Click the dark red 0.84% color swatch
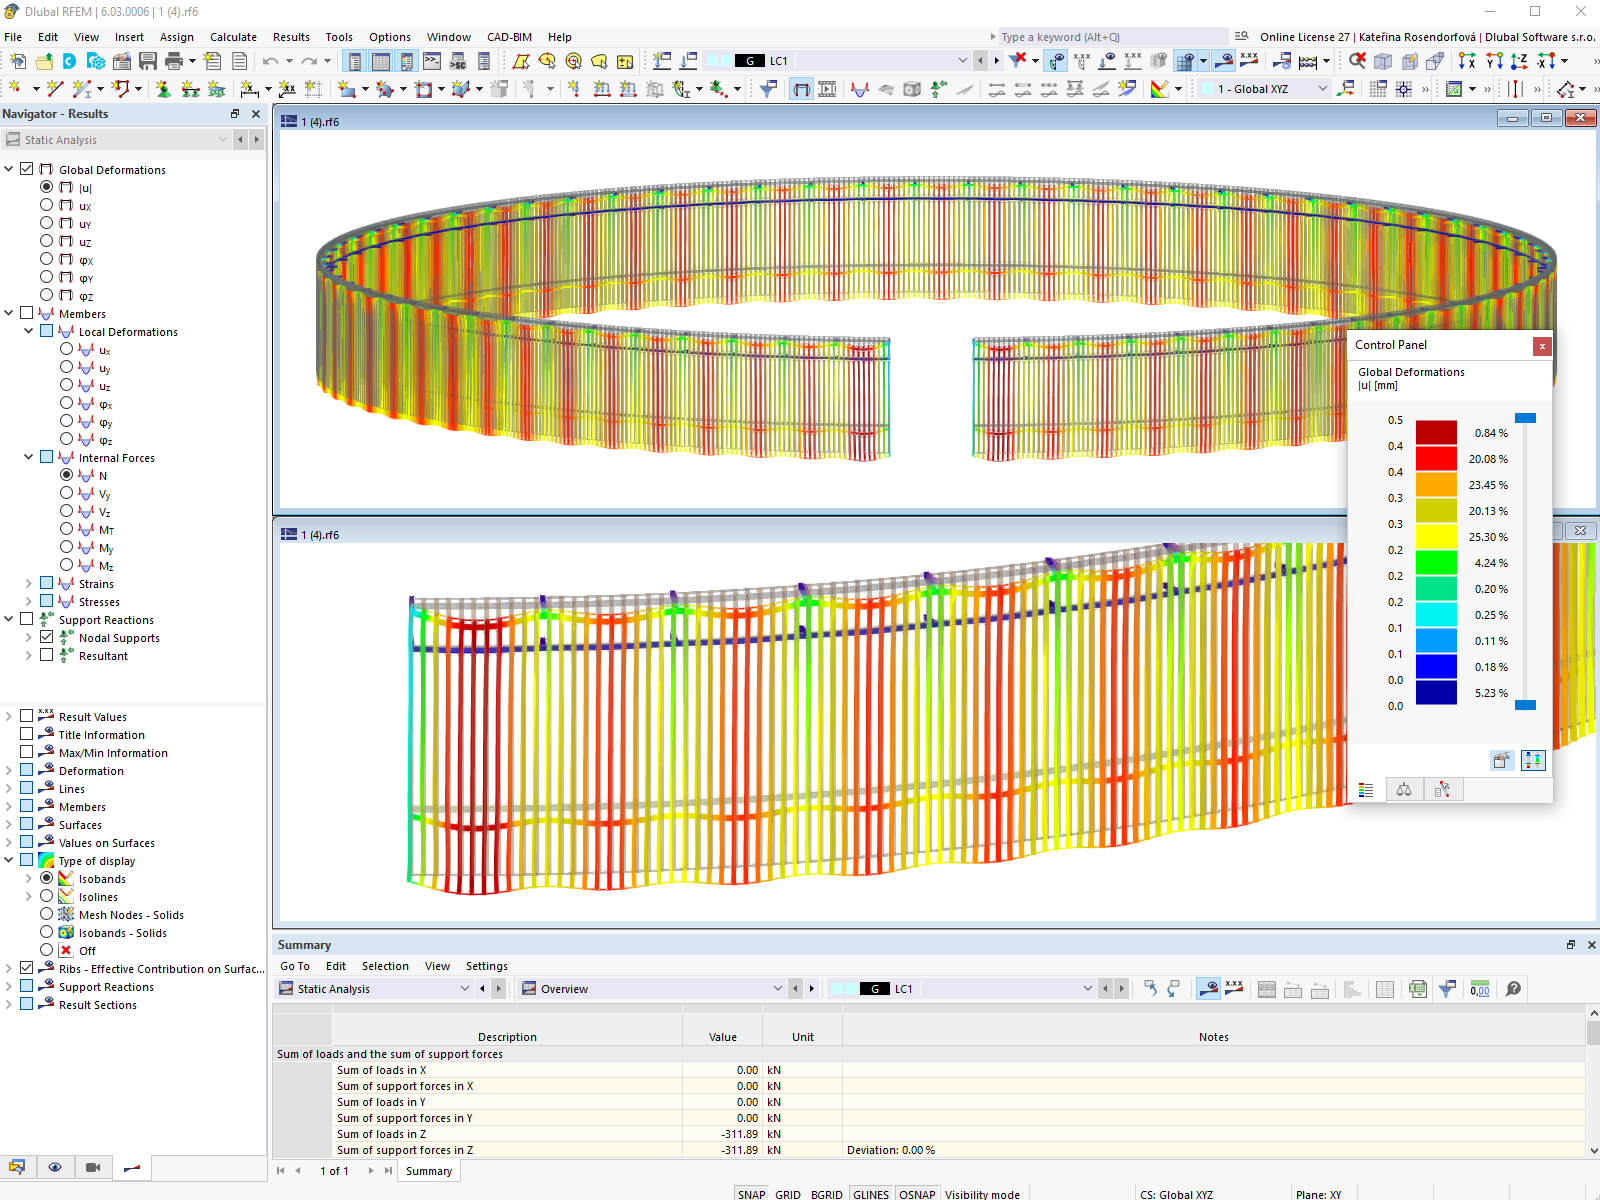The height and width of the screenshot is (1200, 1600). pyautogui.click(x=1438, y=432)
